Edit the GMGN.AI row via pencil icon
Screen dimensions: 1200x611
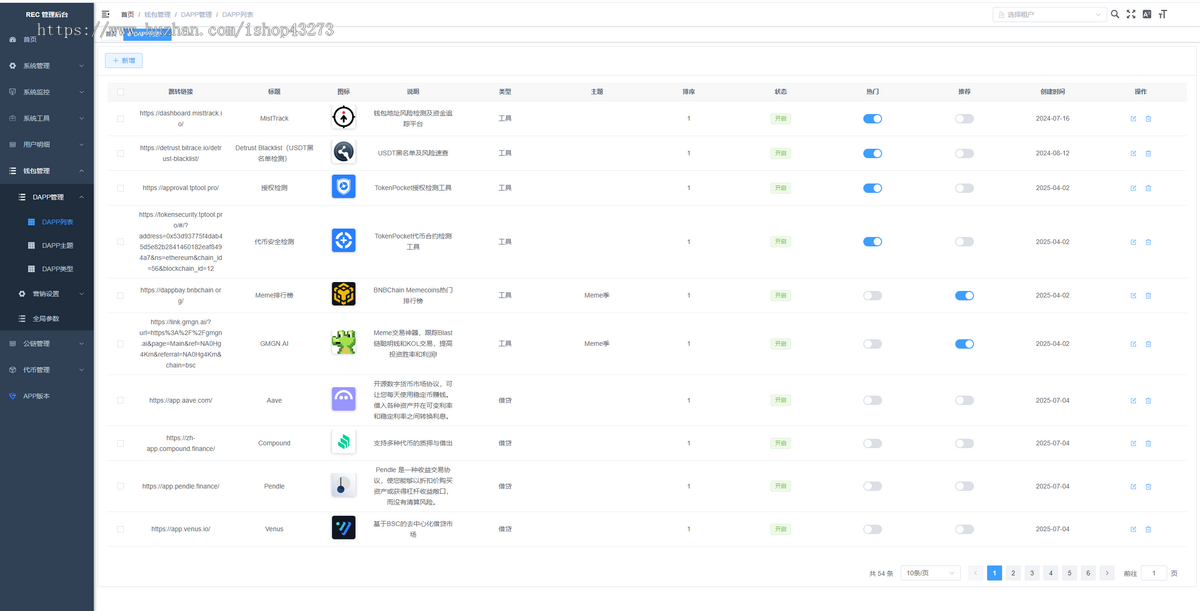click(x=1133, y=343)
